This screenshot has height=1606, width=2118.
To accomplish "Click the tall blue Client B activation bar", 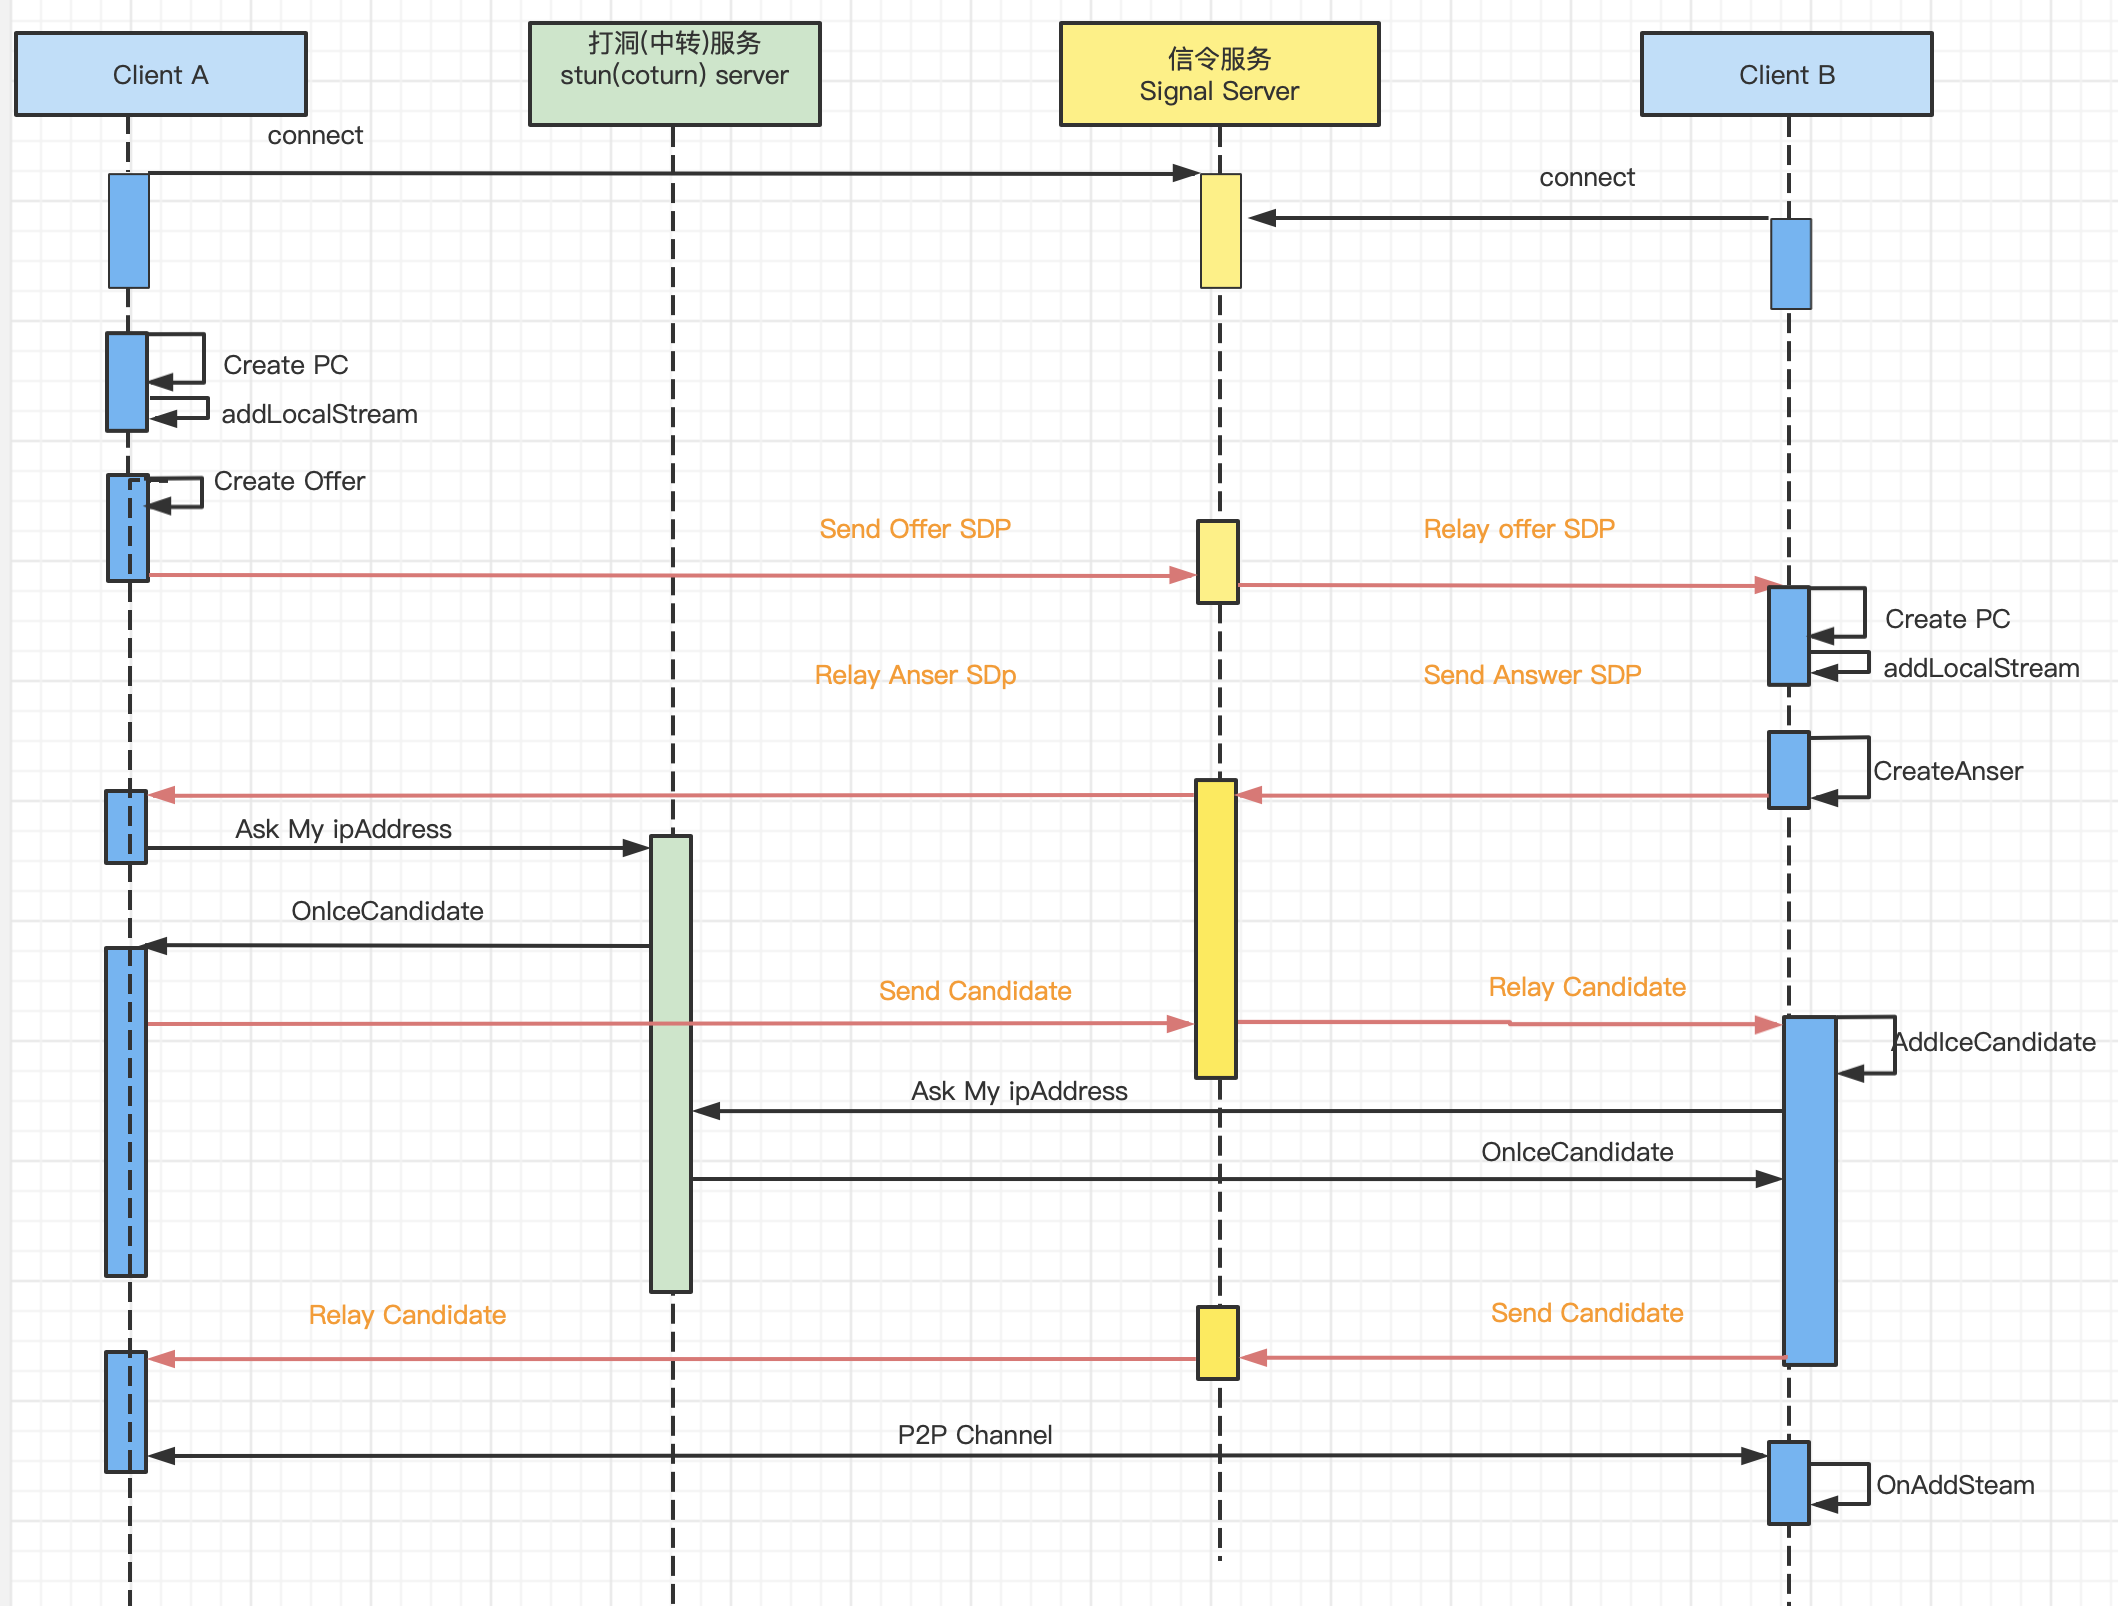I will point(1809,1190).
